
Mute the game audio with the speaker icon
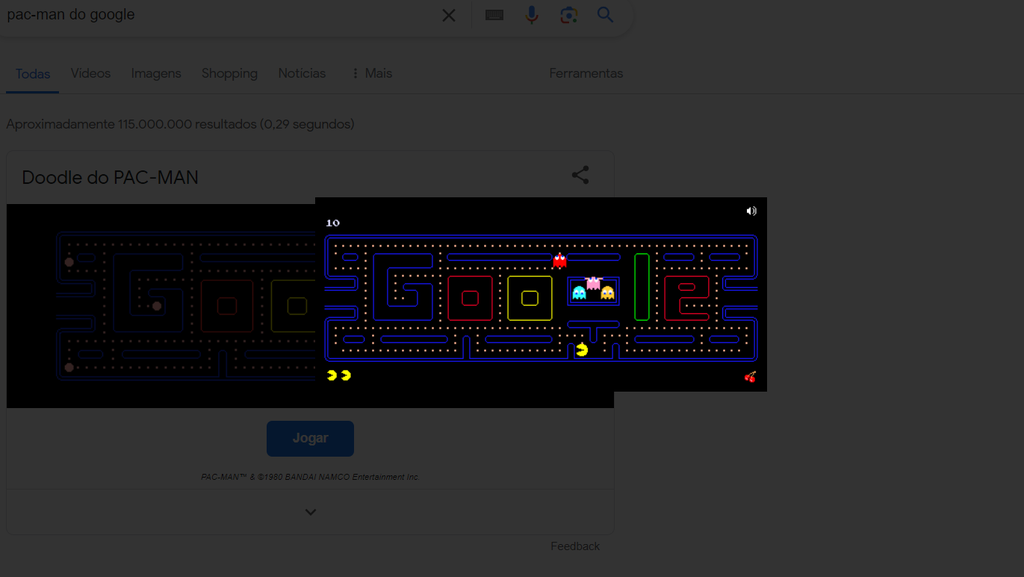[752, 211]
